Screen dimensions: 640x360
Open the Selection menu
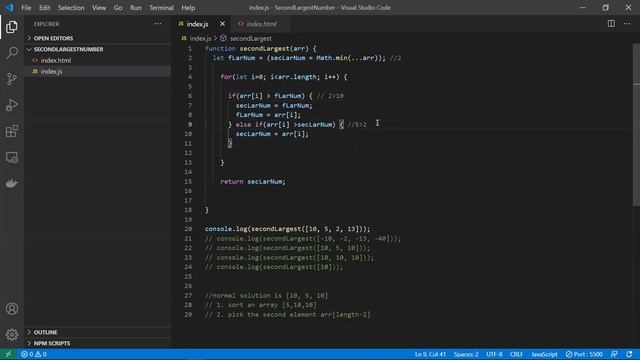71,7
